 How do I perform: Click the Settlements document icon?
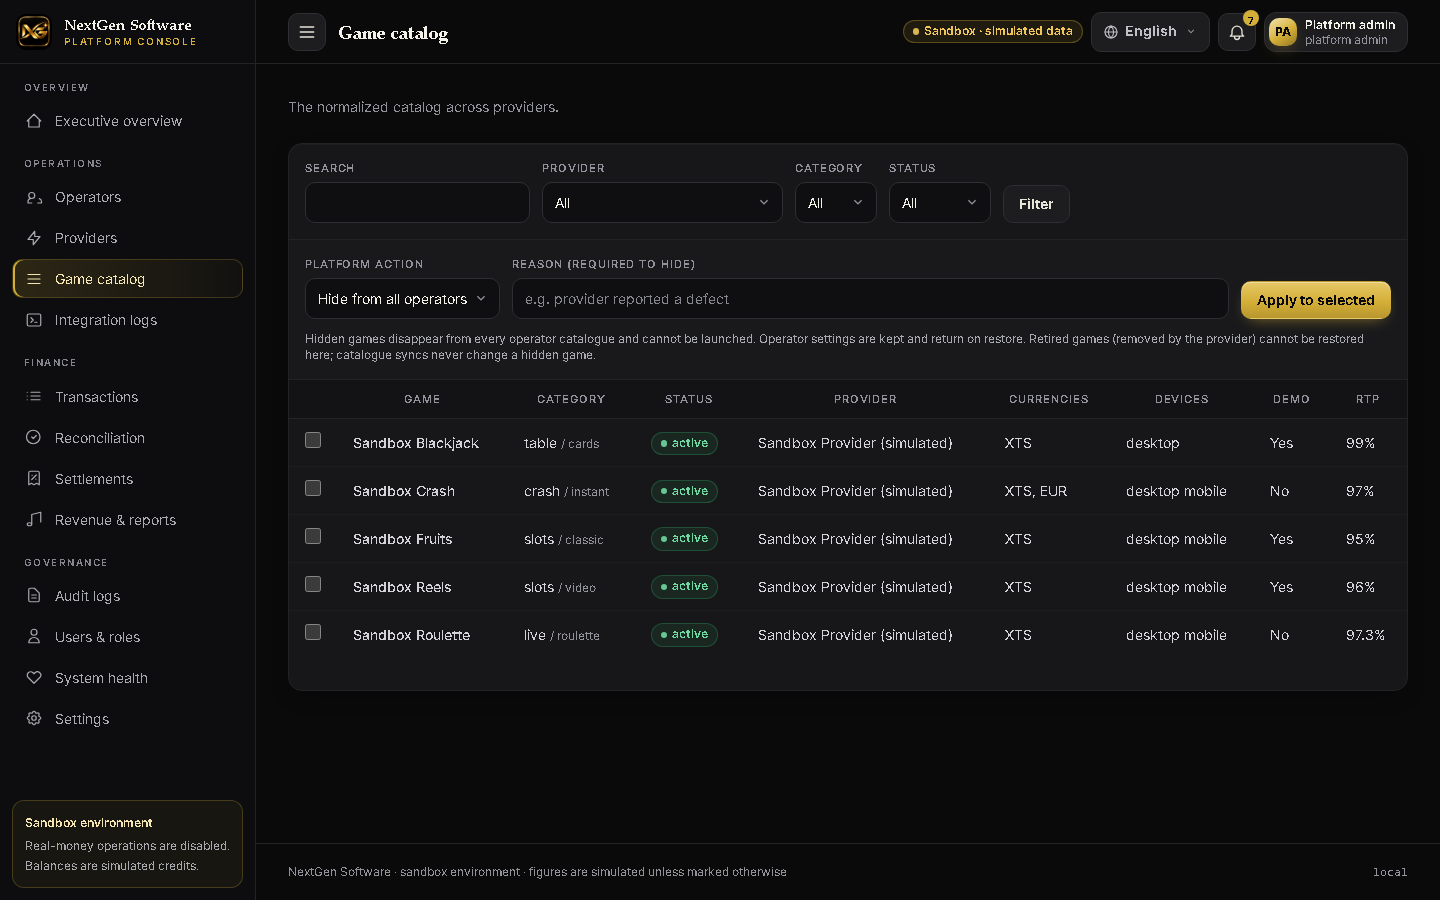click(x=34, y=479)
